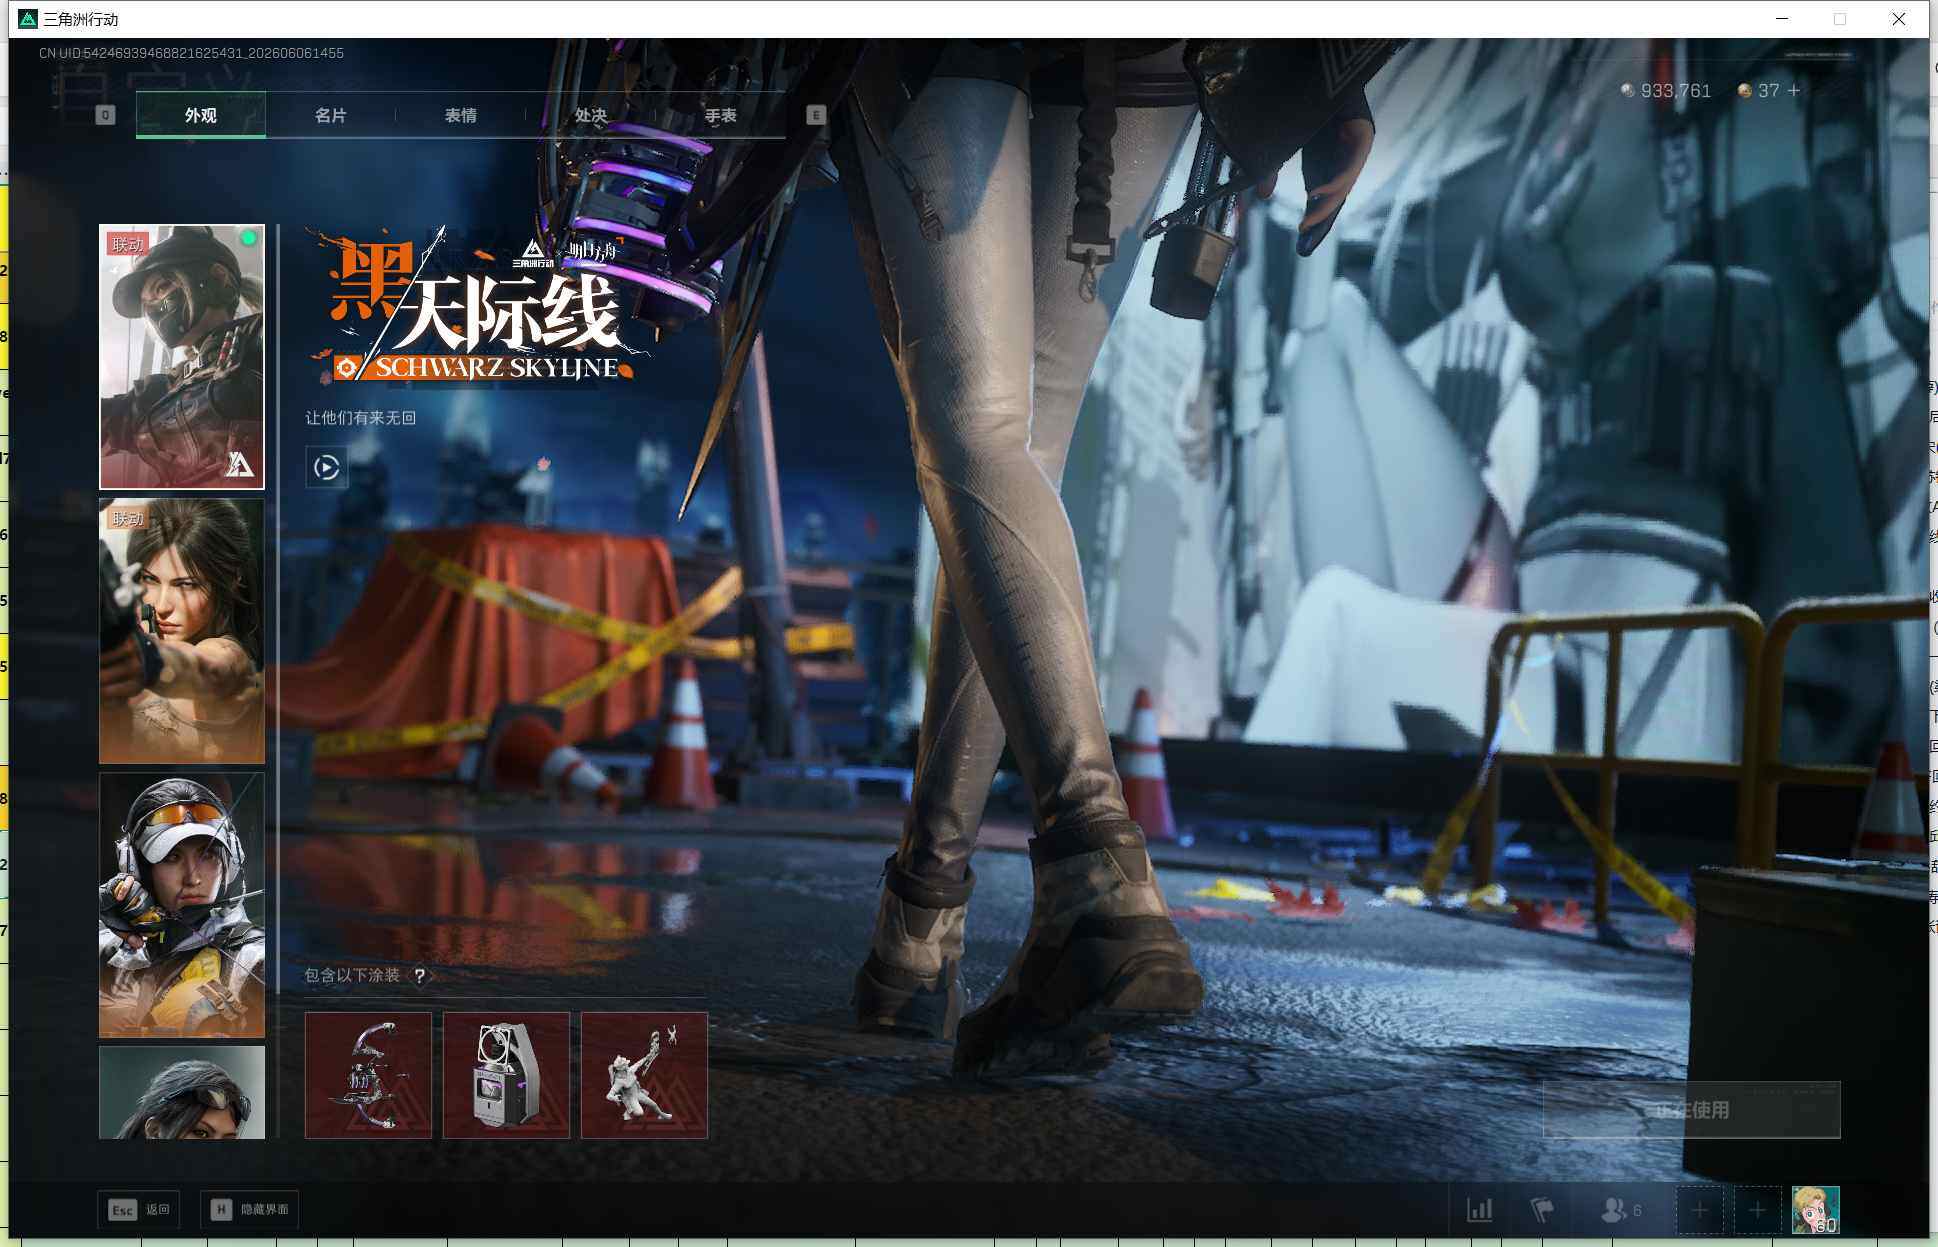Select the masked operator skin with green dot

182,357
